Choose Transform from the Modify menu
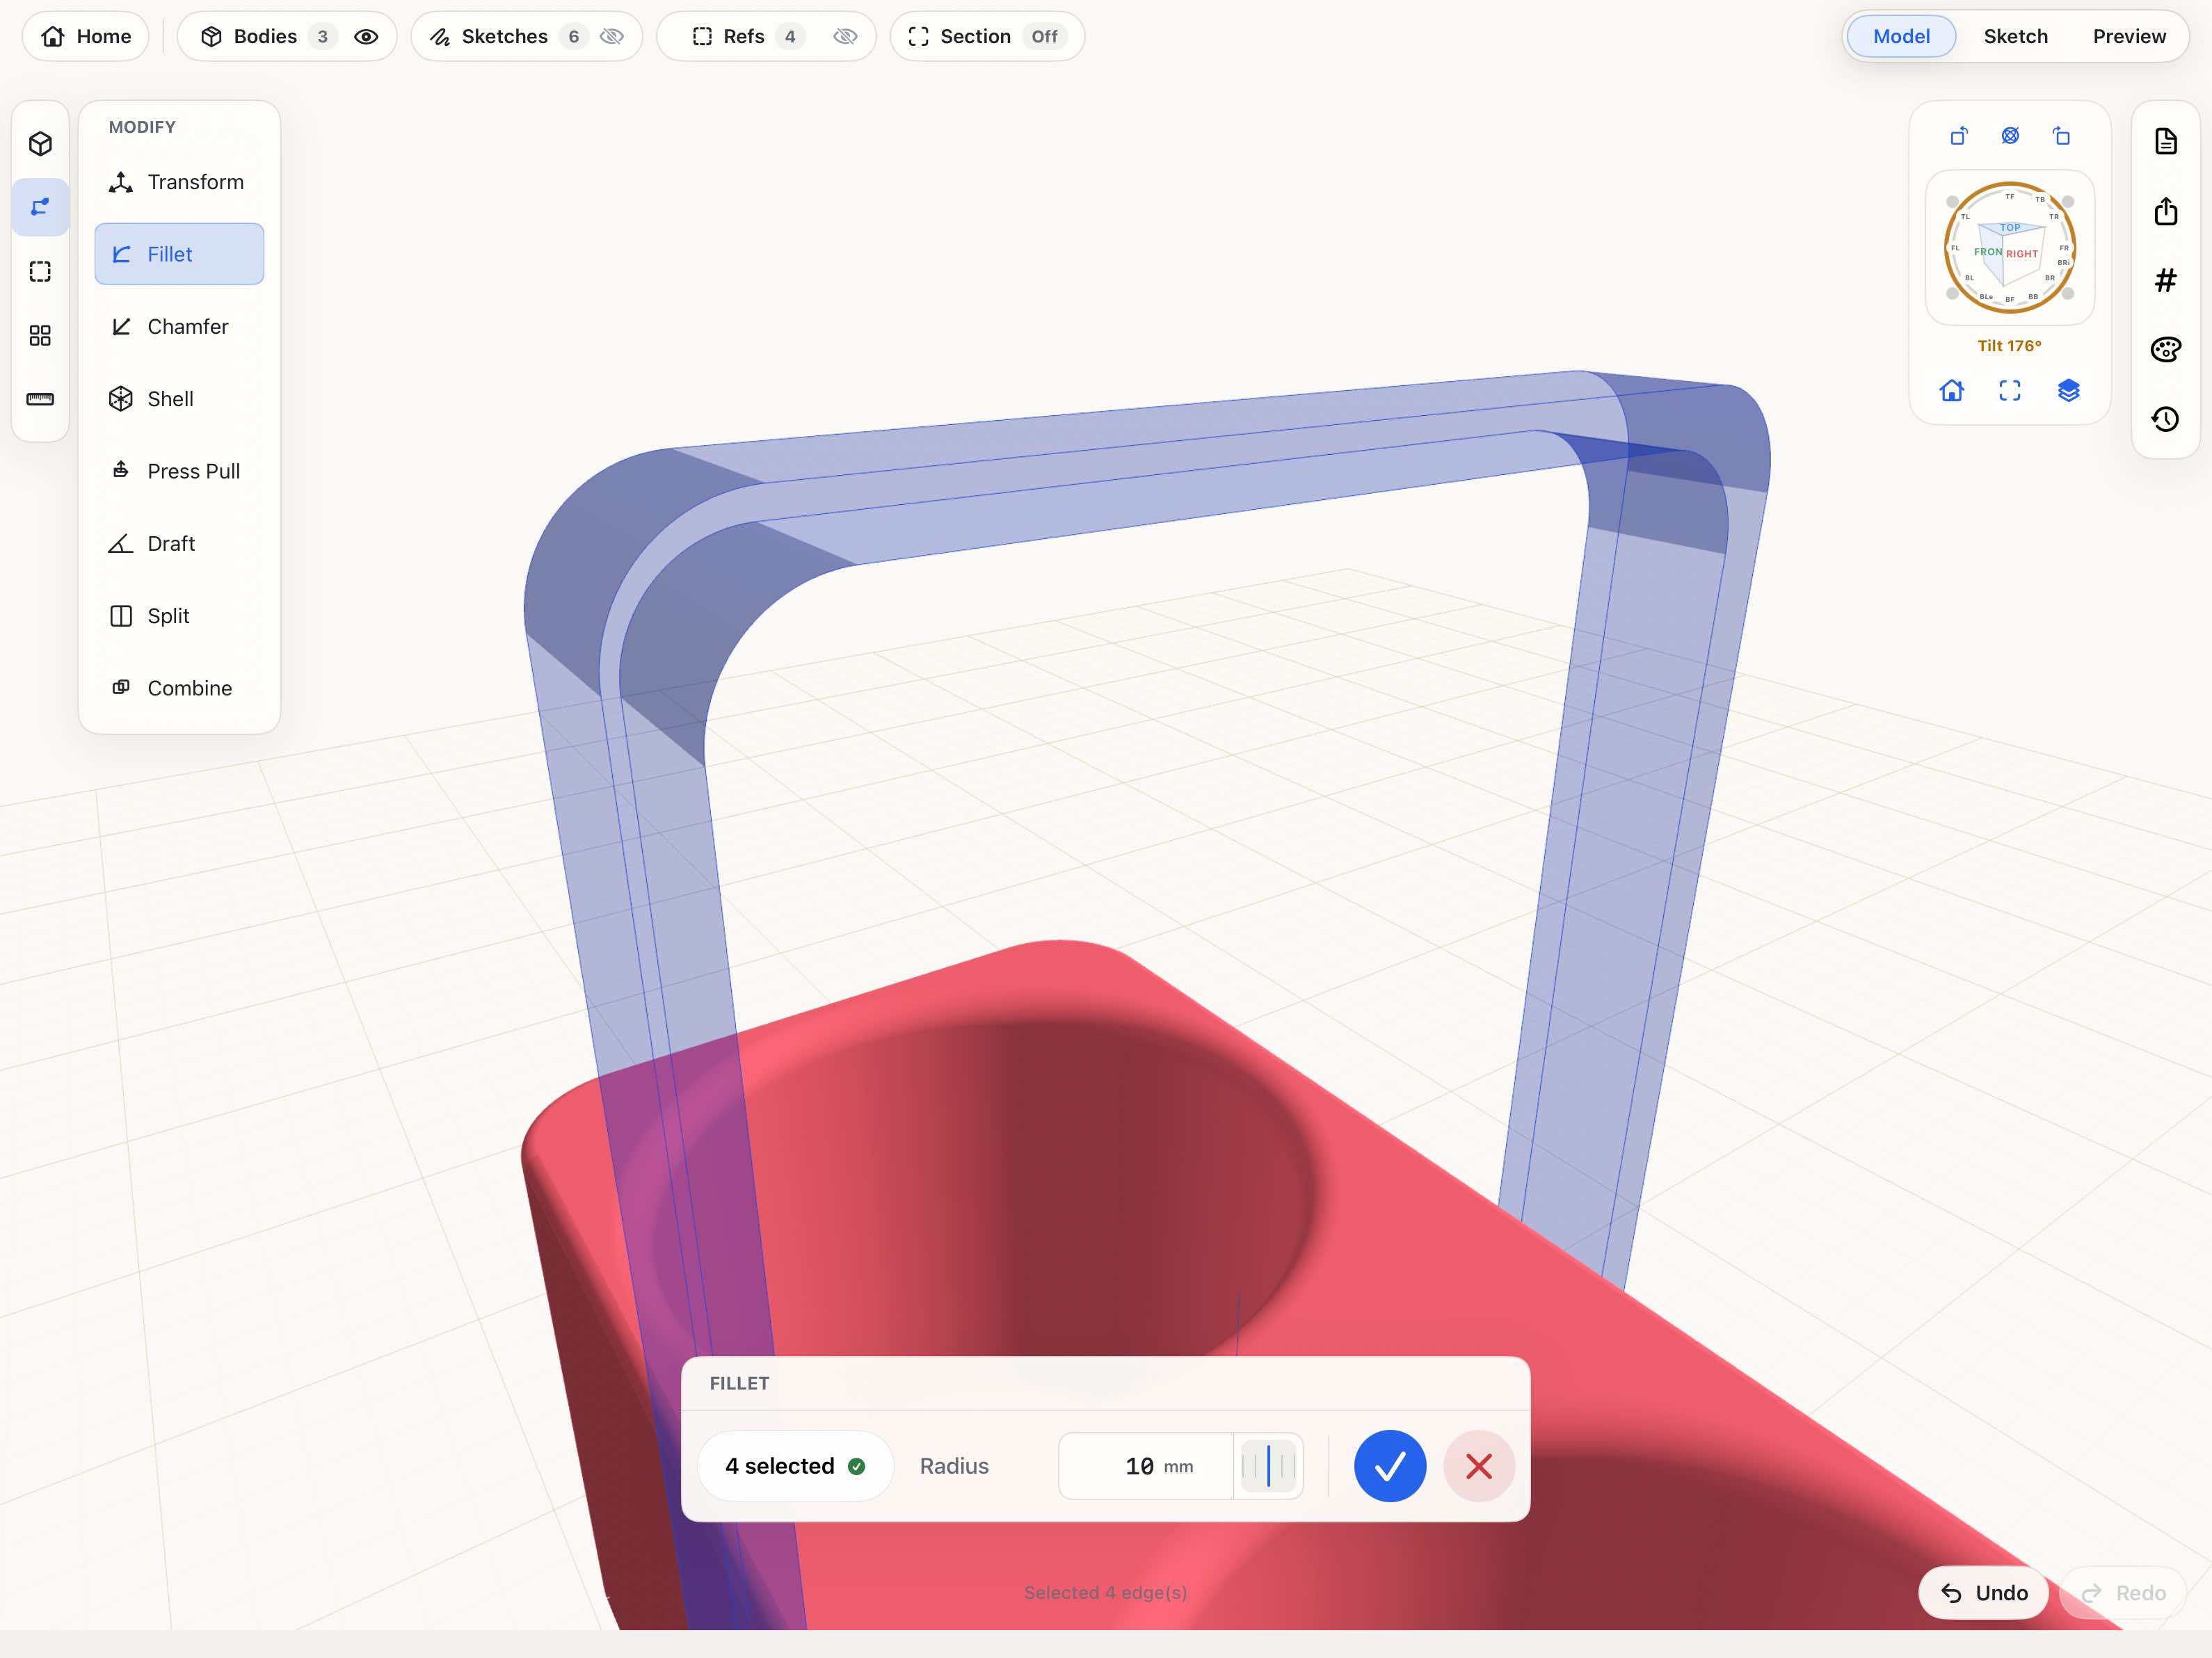Image resolution: width=2212 pixels, height=1658 pixels. click(x=179, y=182)
